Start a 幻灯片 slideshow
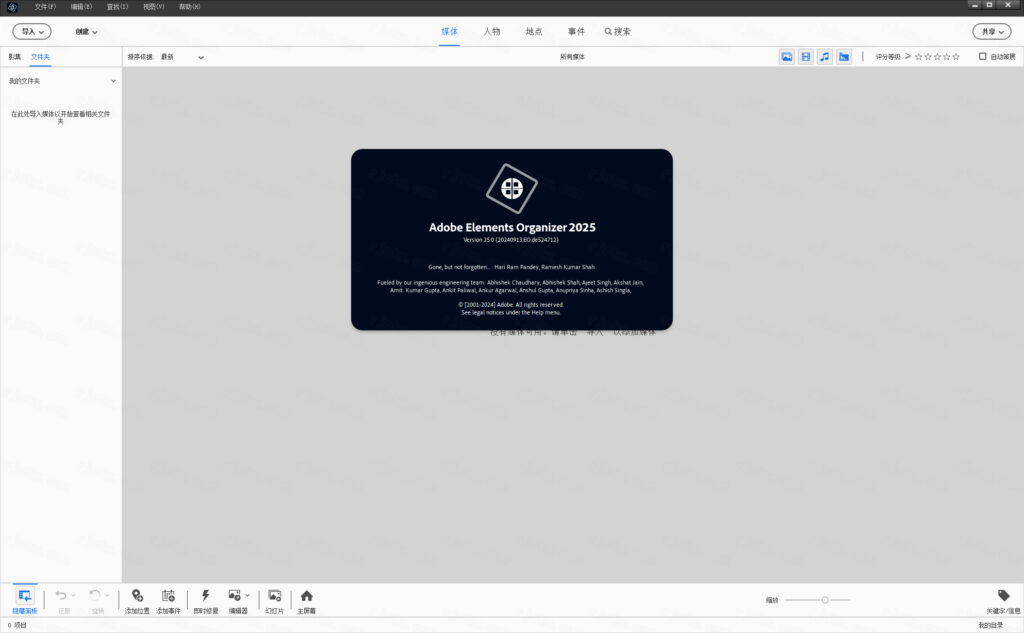This screenshot has height=633, width=1024. pyautogui.click(x=275, y=595)
